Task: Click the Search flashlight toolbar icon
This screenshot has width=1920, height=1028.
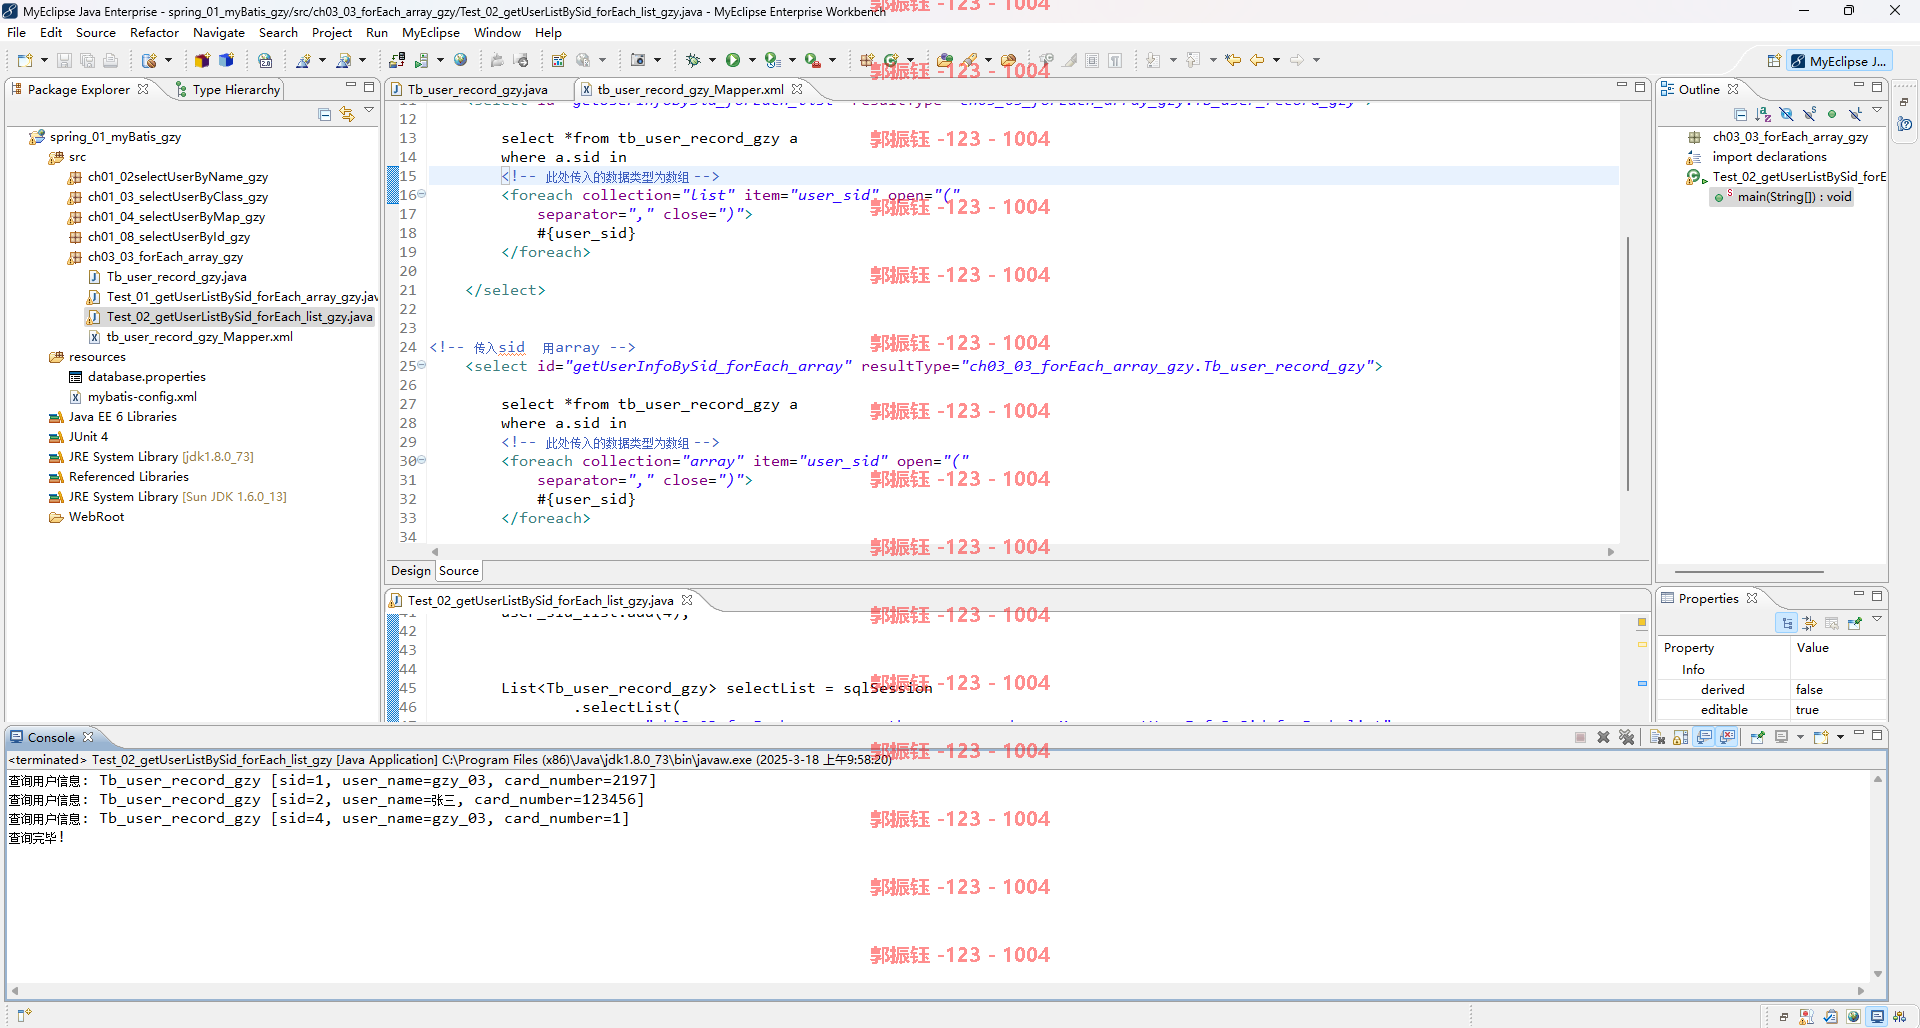Action: click(x=969, y=60)
